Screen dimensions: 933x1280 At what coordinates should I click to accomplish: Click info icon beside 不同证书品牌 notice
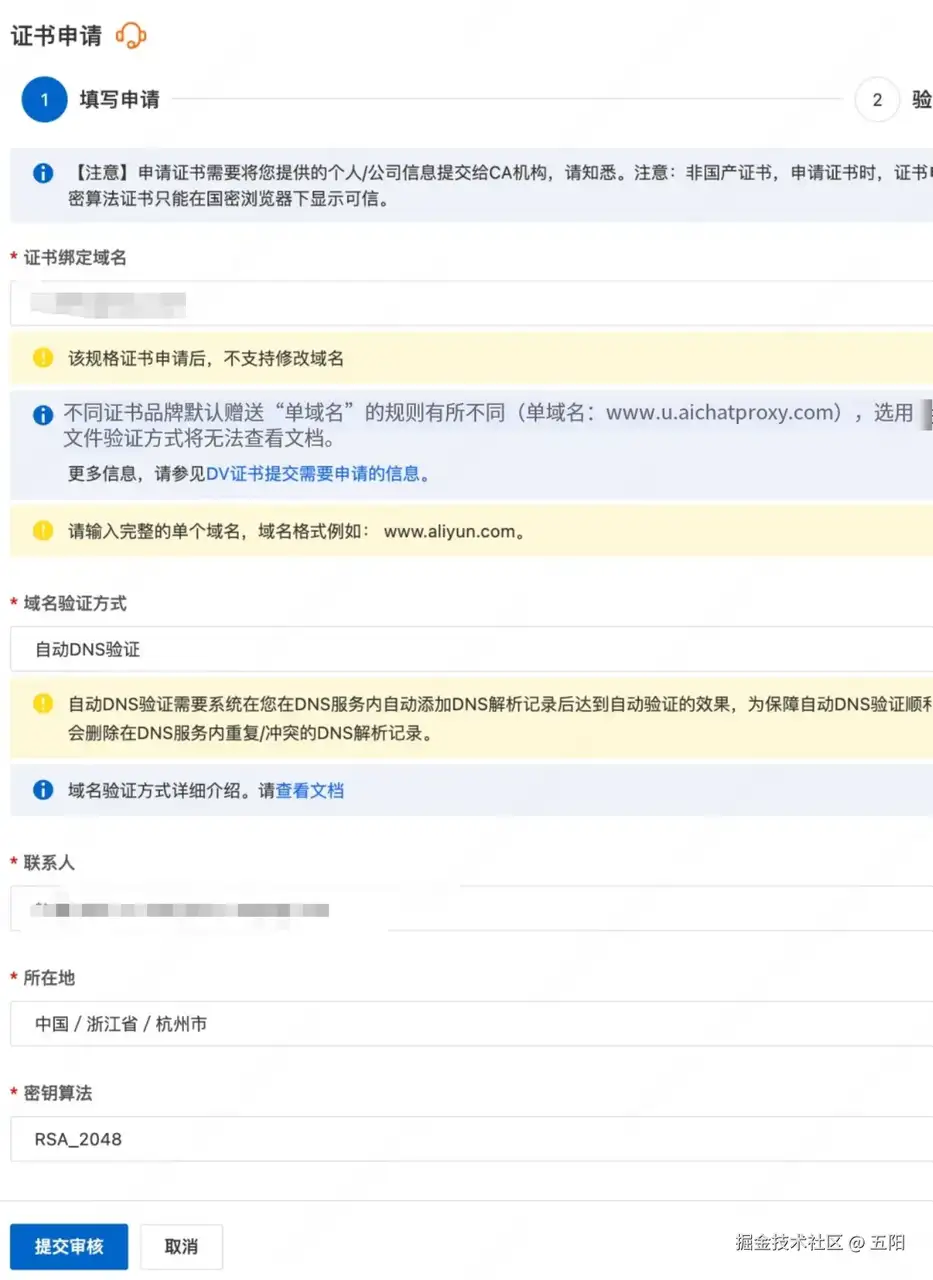[43, 413]
